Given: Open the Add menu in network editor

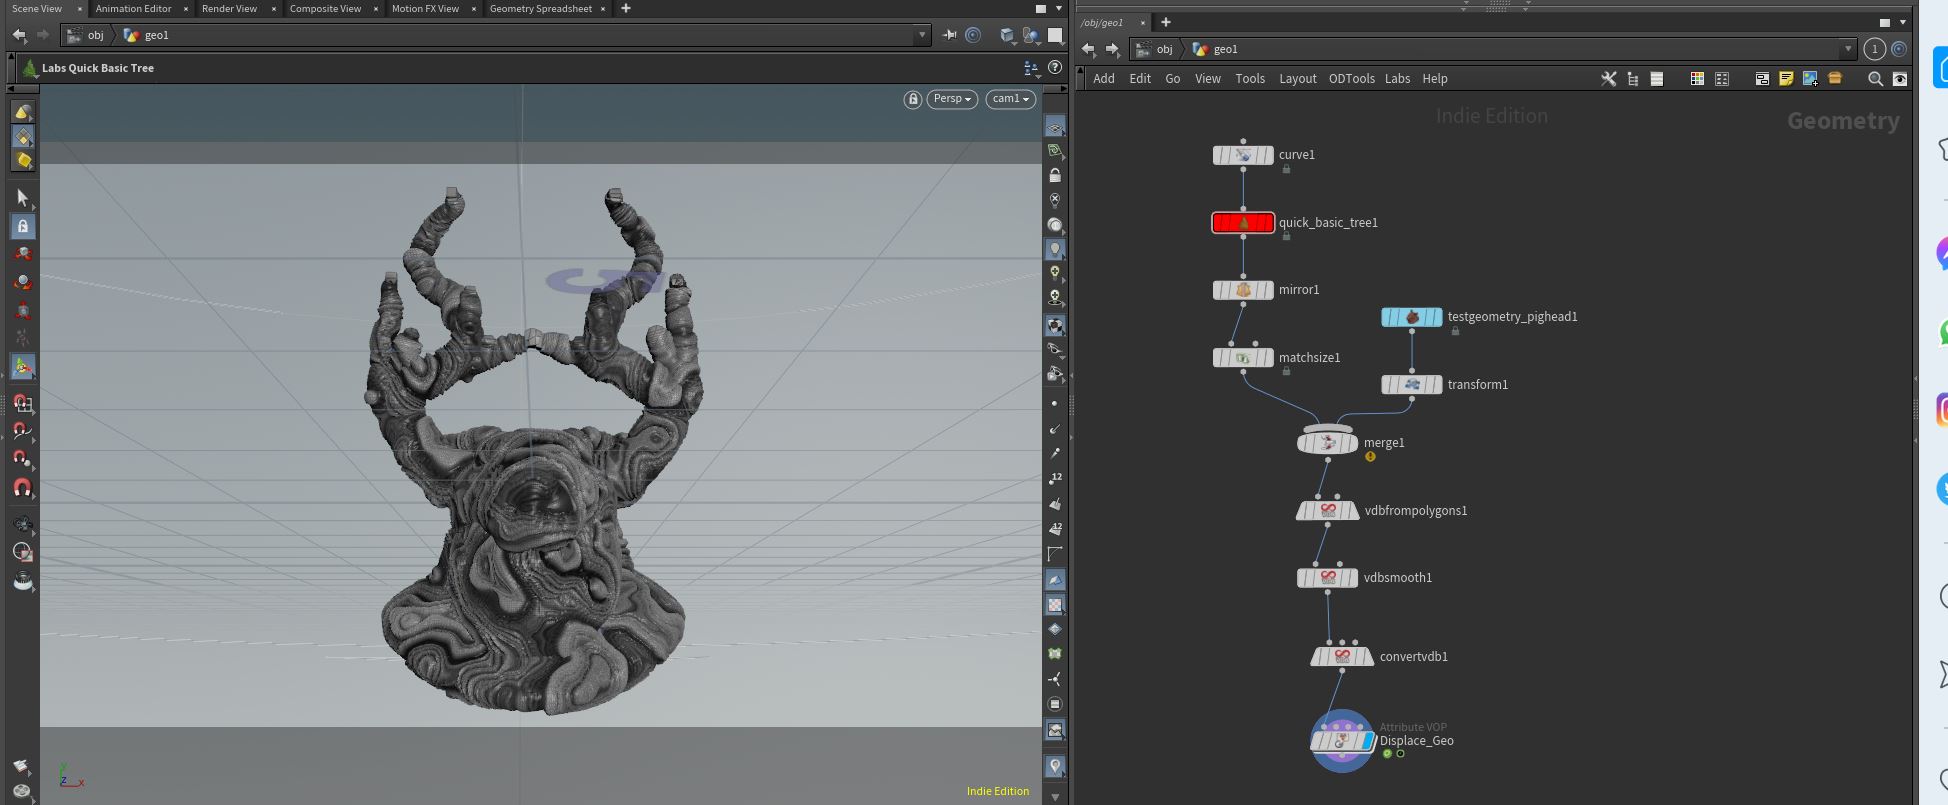Looking at the screenshot, I should point(1104,79).
